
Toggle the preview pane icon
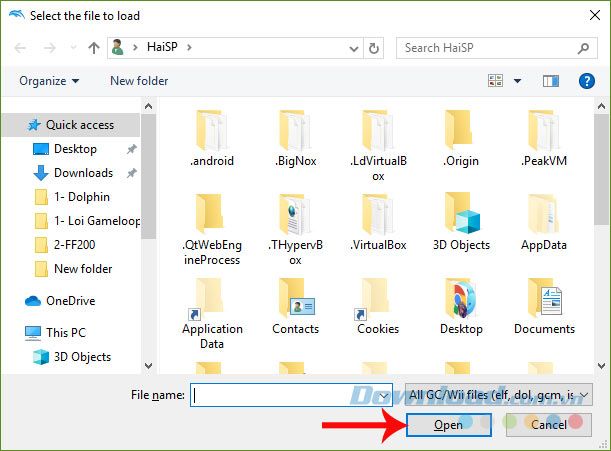[x=550, y=81]
